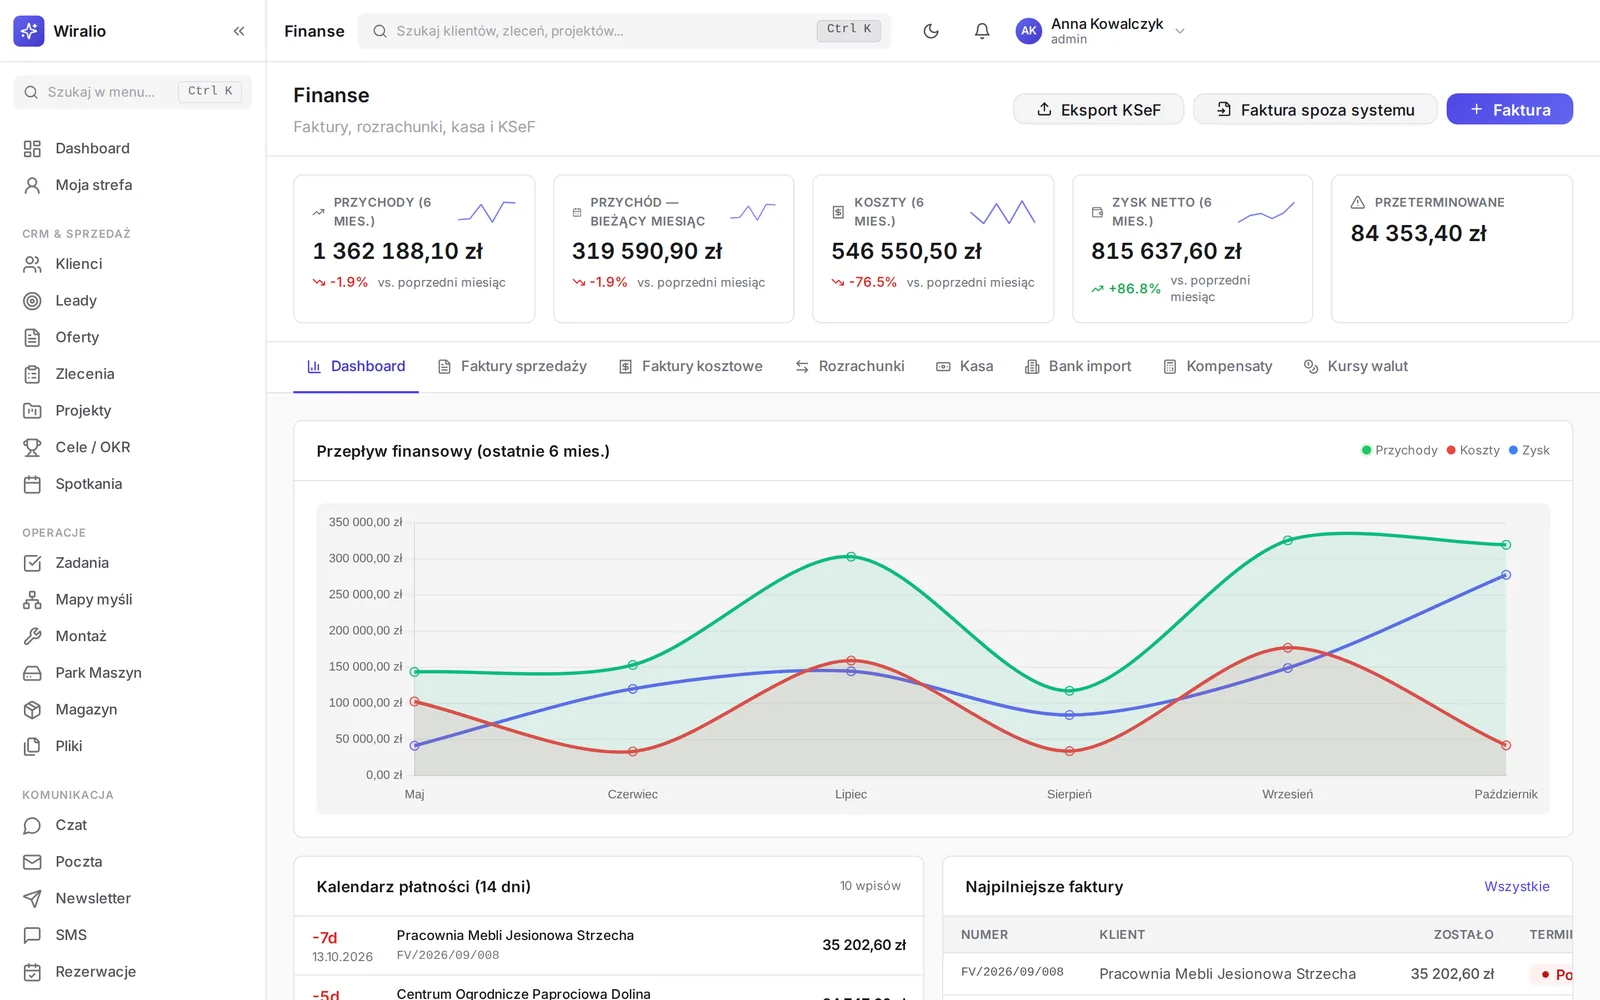Open Montaż wrench item
This screenshot has height=1000, width=1600.
tap(133, 636)
